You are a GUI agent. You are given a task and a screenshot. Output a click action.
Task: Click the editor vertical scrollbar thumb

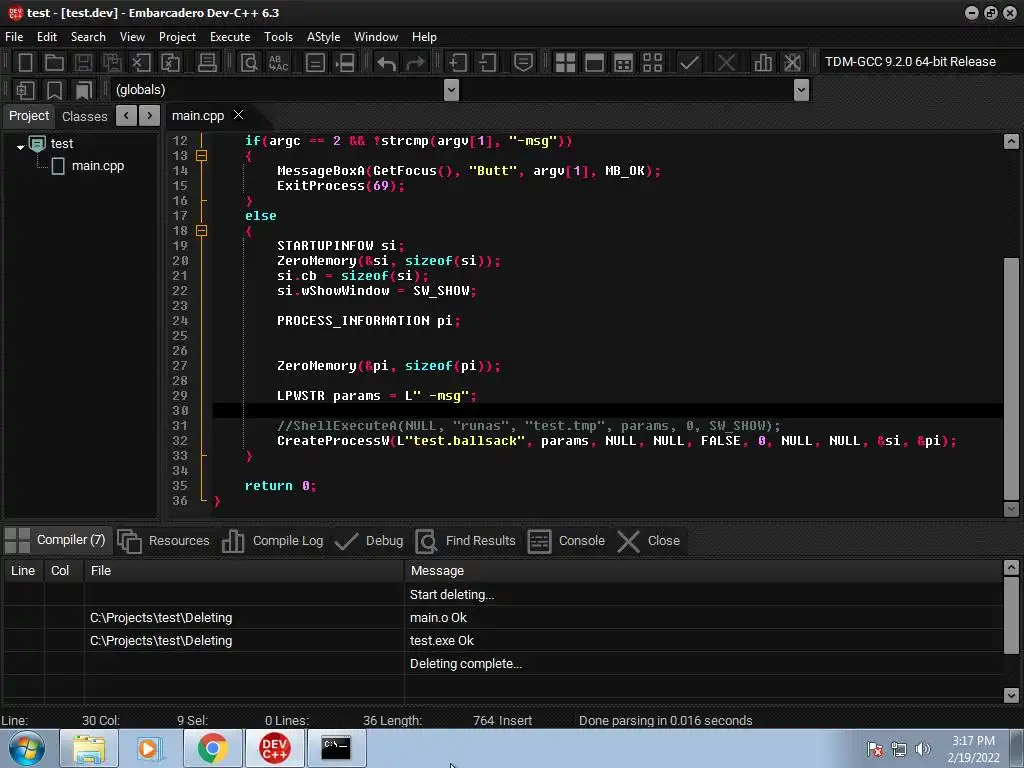(x=1011, y=378)
